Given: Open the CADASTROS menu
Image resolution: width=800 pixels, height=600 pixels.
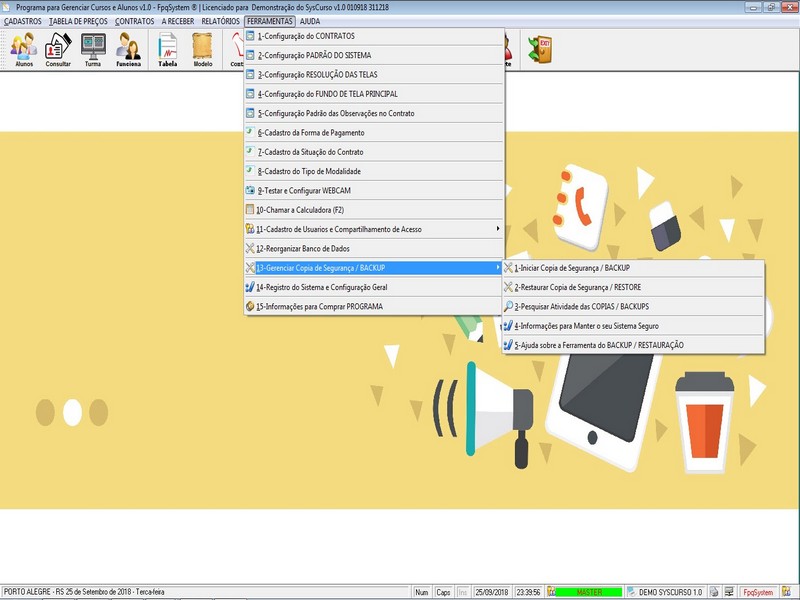Looking at the screenshot, I should tap(23, 20).
